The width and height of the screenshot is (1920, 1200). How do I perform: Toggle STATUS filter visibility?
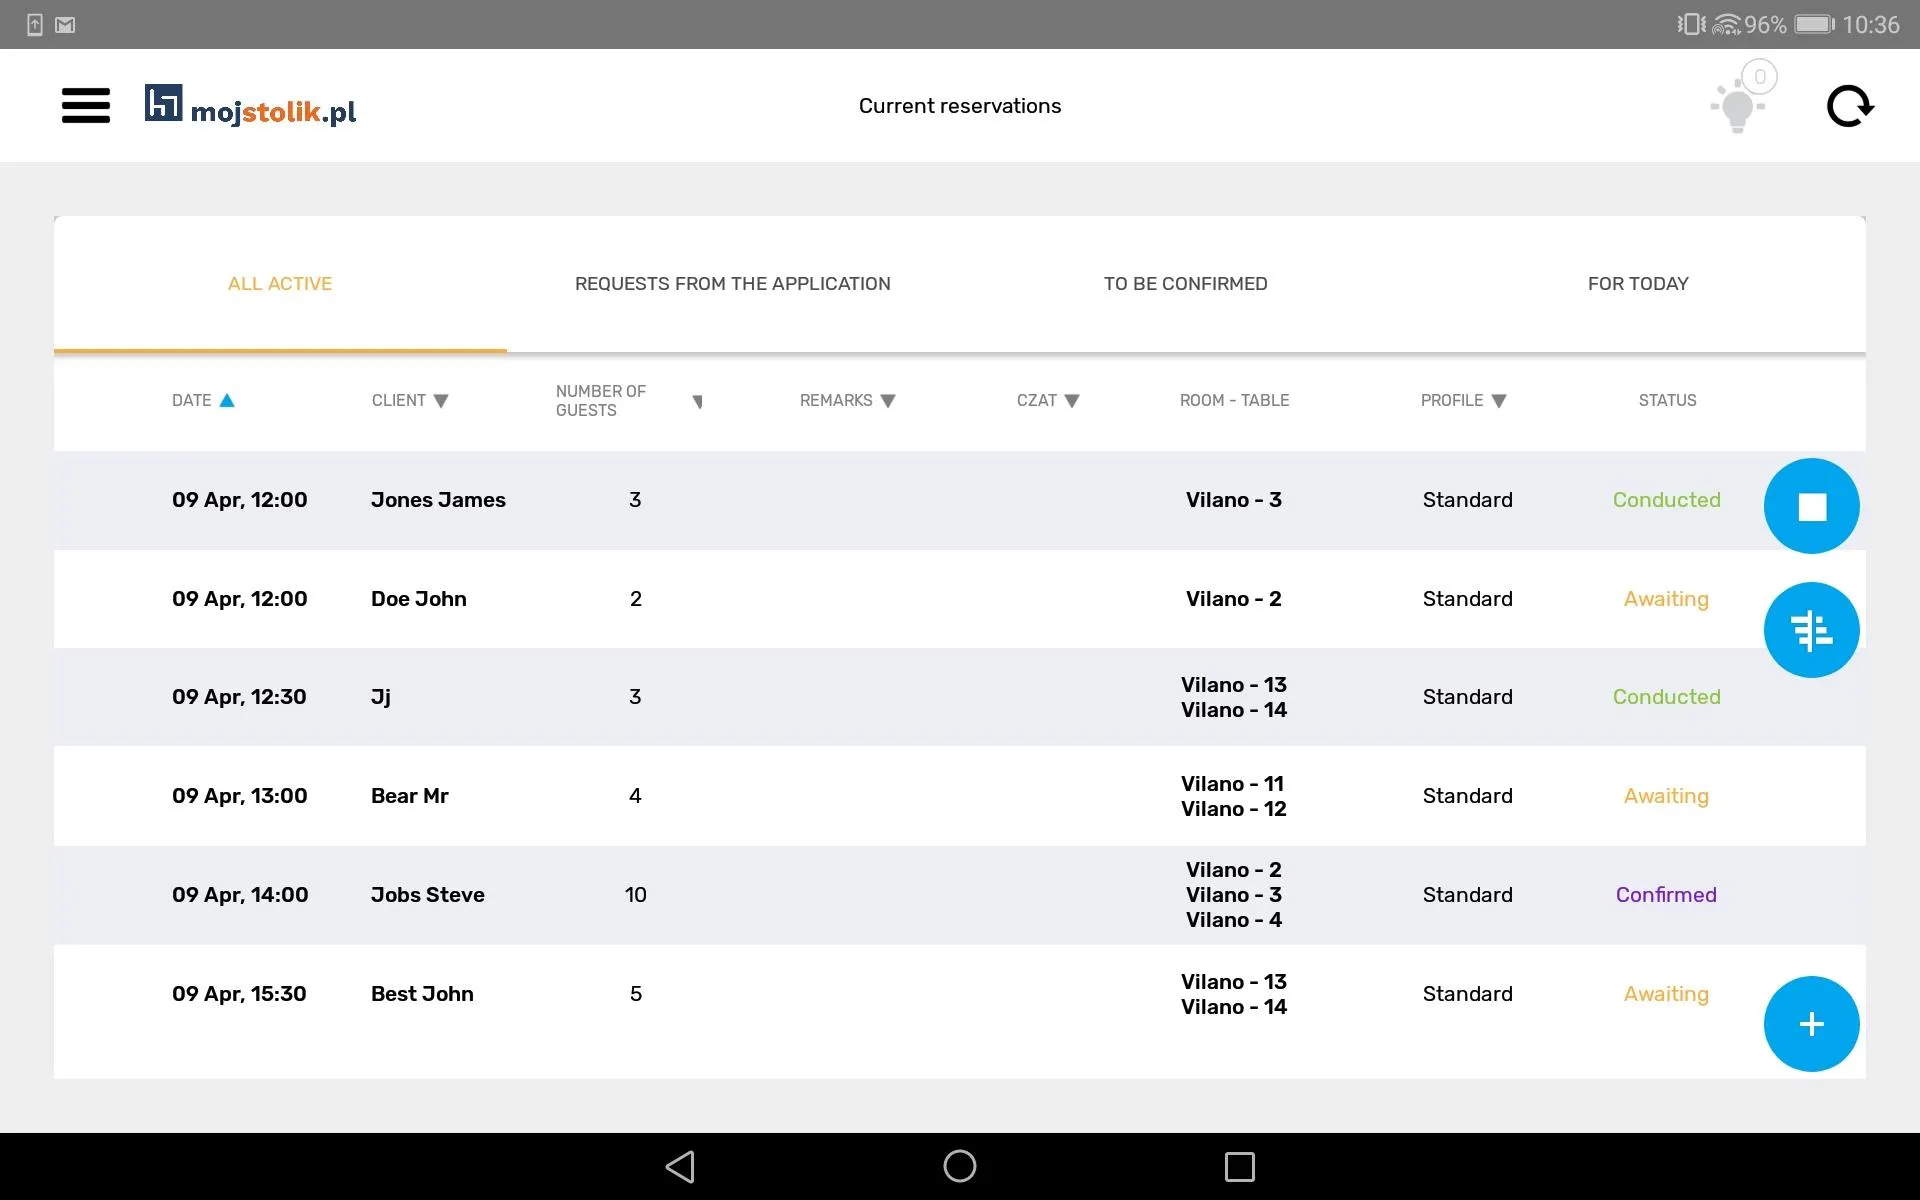(x=1667, y=400)
